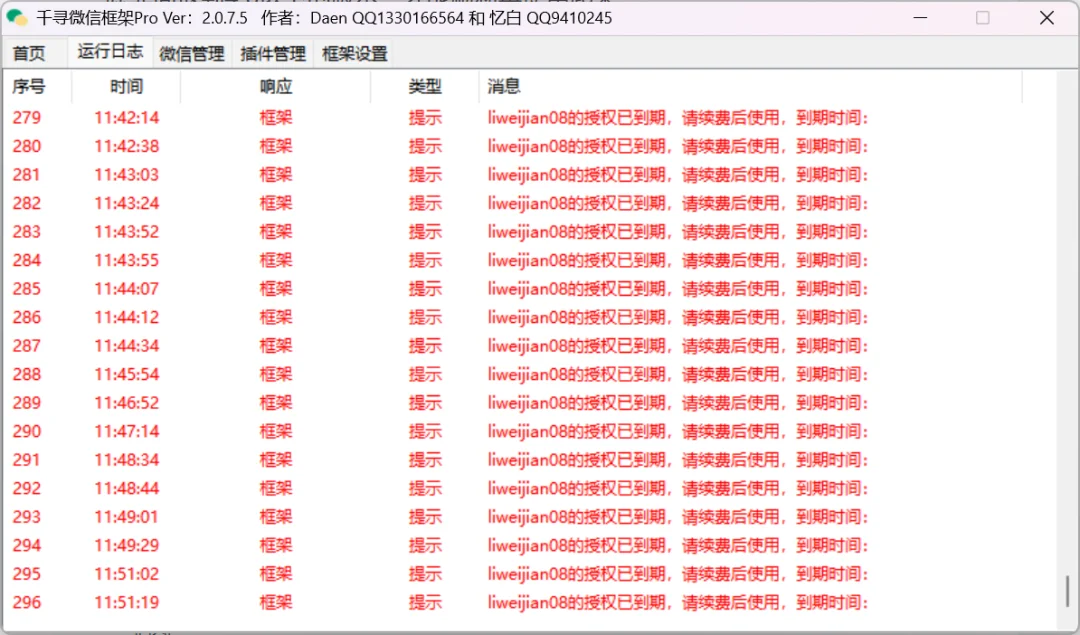Click the time 11:51:19
The image size is (1080, 635).
pyautogui.click(x=127, y=603)
